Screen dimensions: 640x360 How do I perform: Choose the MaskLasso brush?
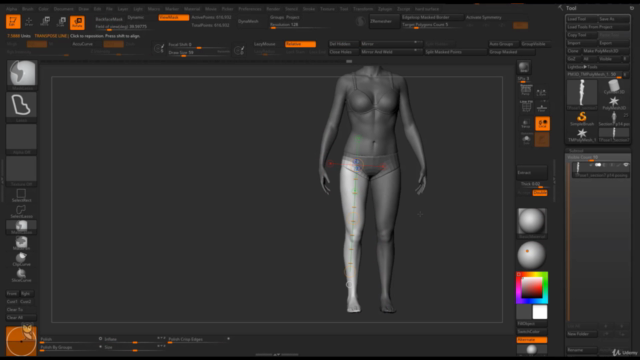pyautogui.click(x=21, y=227)
